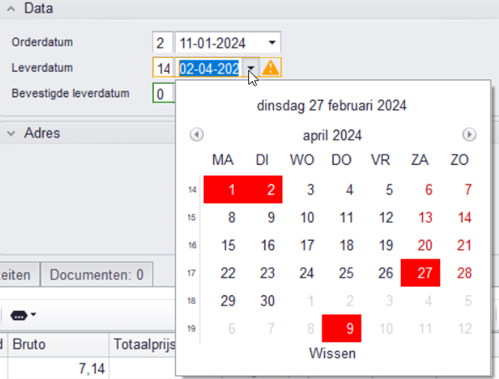Screen dimensions: 499x379
Task: Click the Bevestigde leverdatum week field
Action: click(163, 94)
